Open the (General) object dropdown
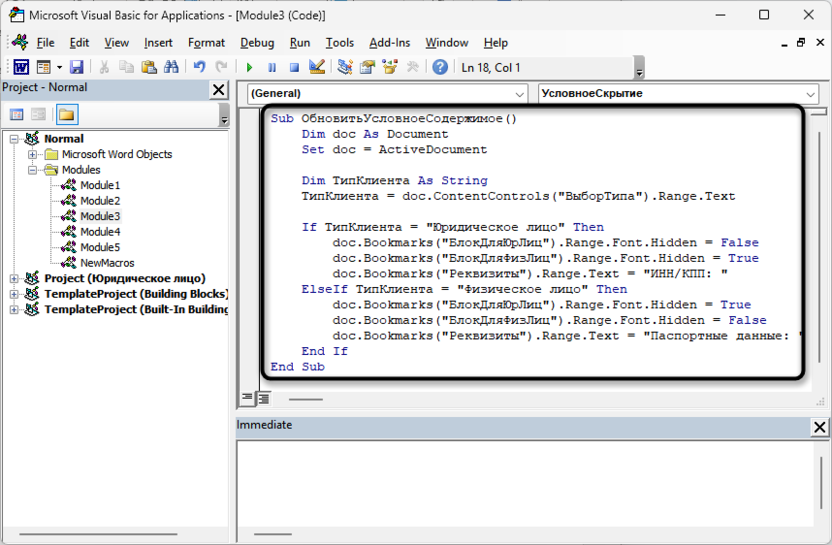The width and height of the screenshot is (832, 545). point(519,93)
